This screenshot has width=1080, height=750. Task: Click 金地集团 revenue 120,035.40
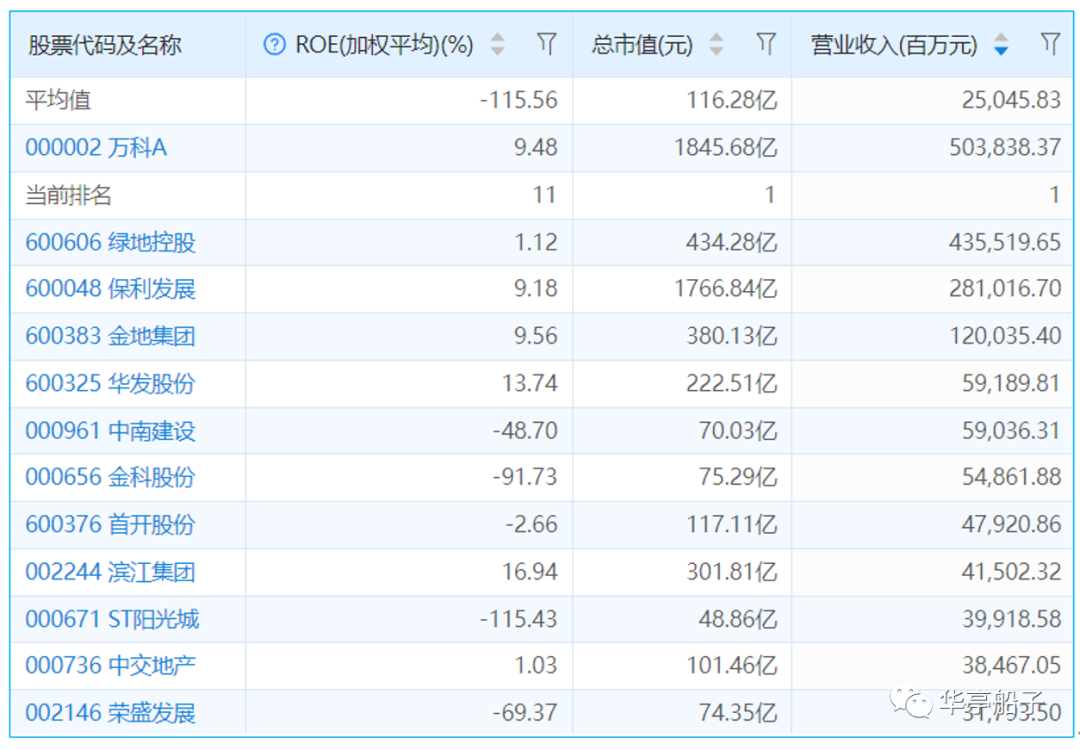pos(1005,336)
